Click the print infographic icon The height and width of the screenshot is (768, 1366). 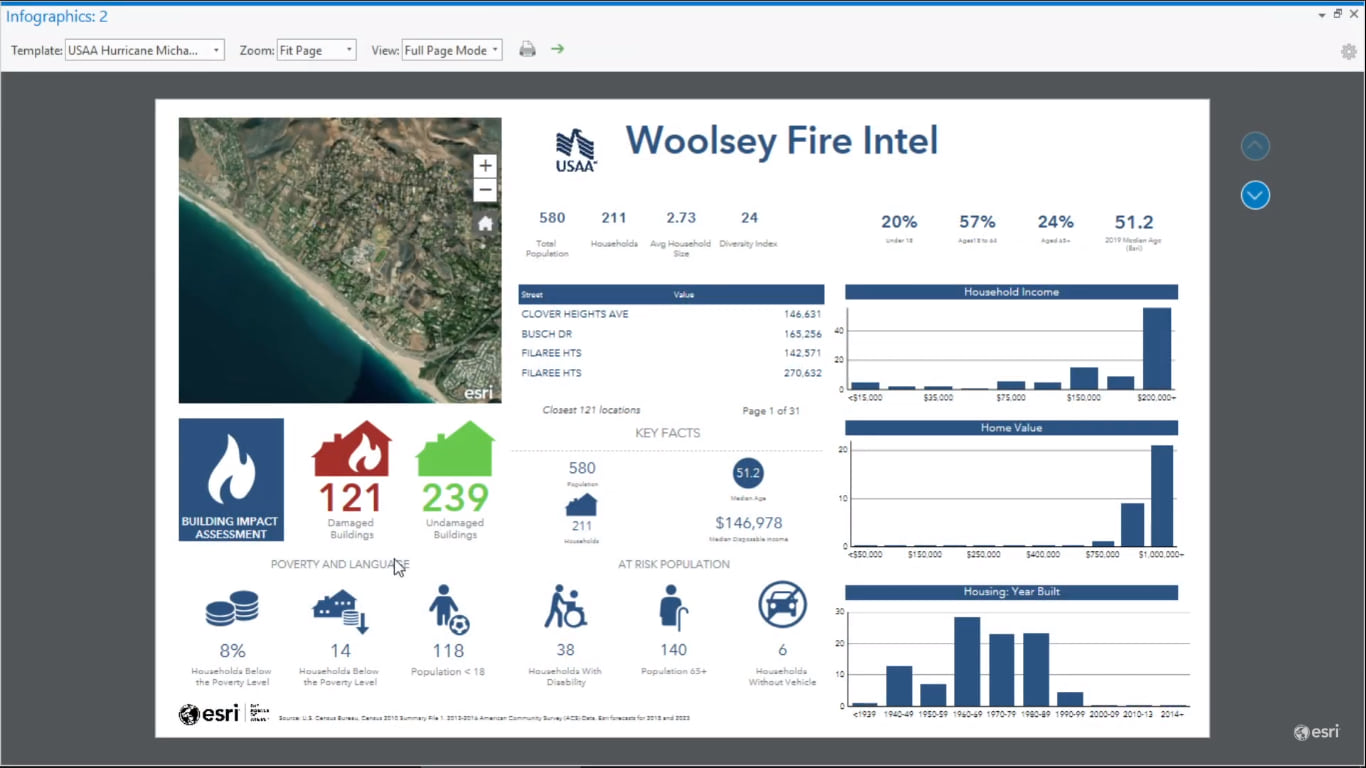point(527,49)
